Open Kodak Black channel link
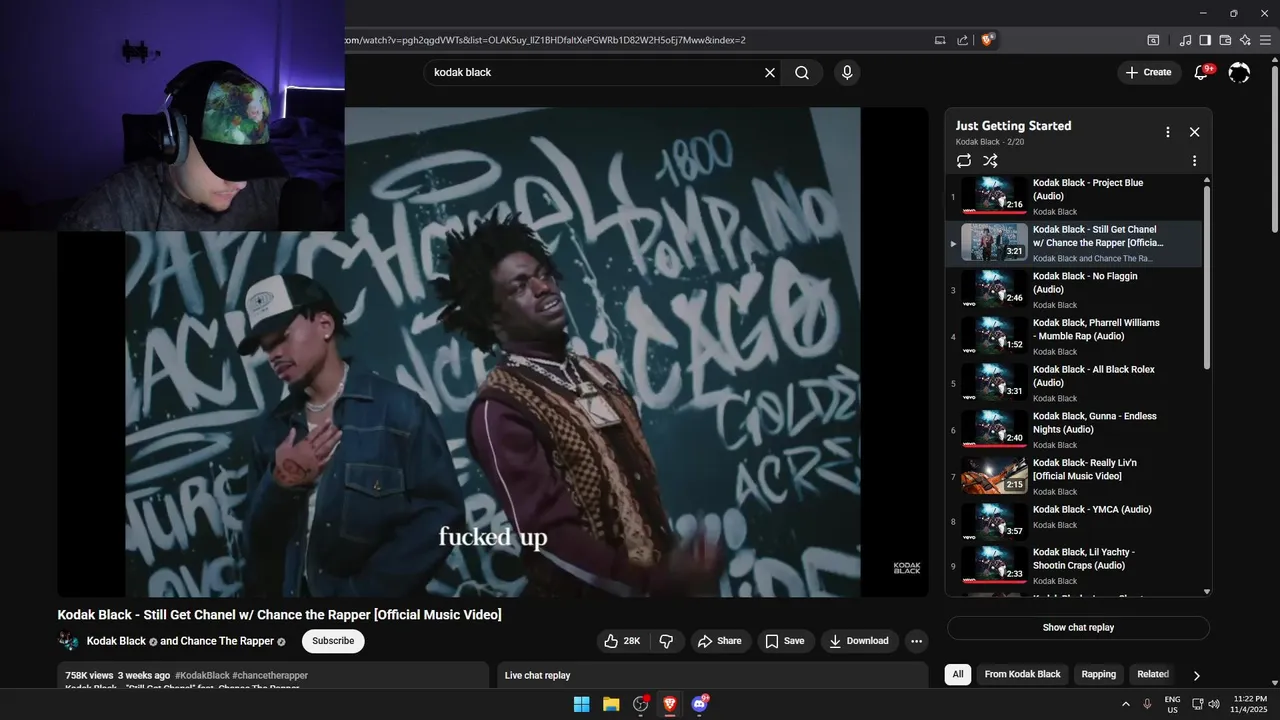 coord(116,641)
